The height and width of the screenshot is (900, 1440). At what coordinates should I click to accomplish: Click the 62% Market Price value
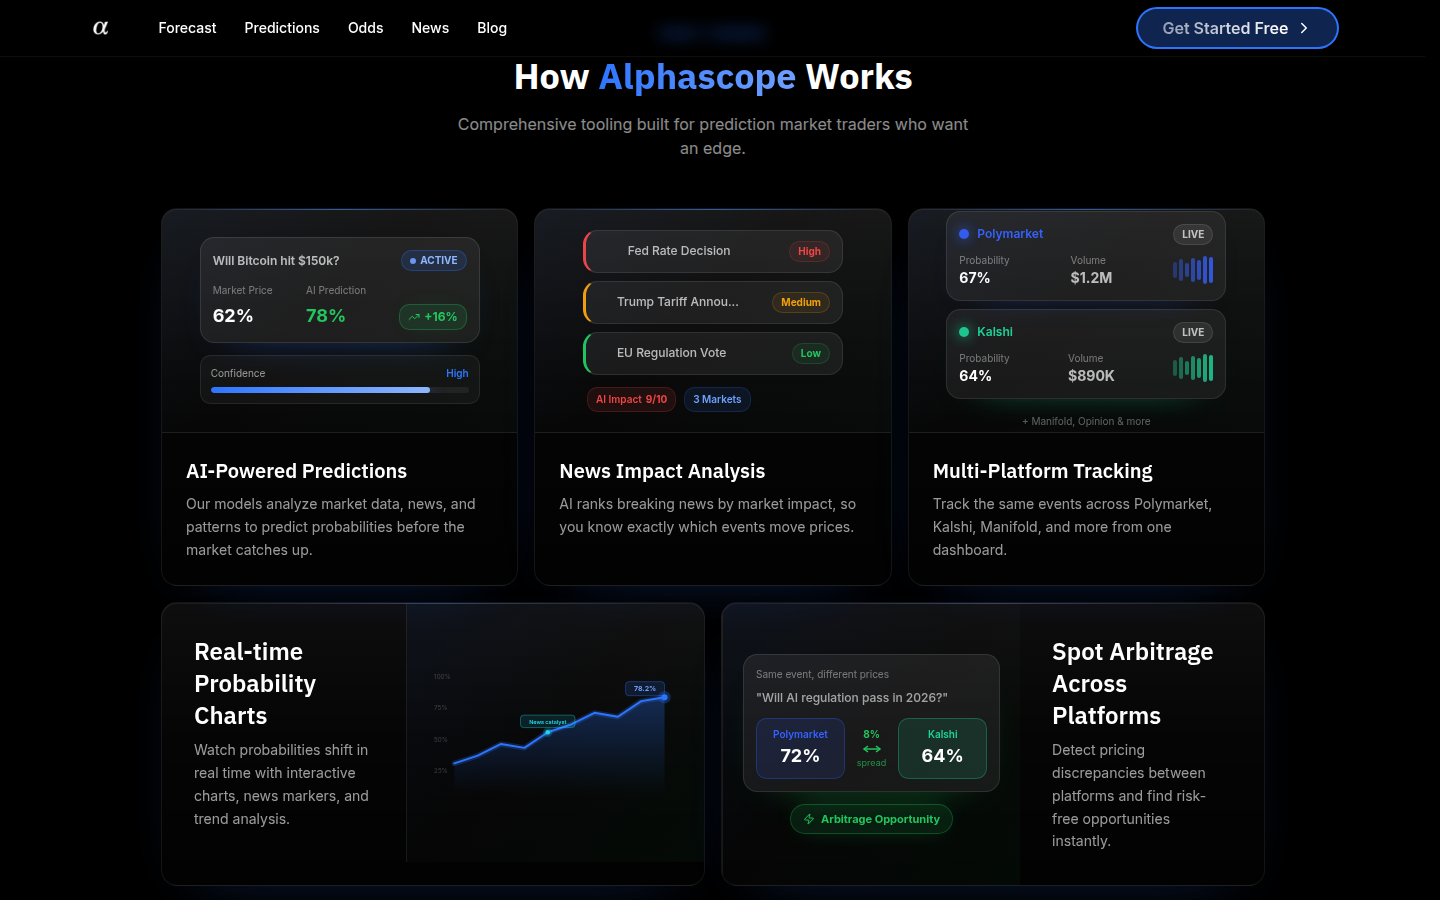pyautogui.click(x=233, y=316)
